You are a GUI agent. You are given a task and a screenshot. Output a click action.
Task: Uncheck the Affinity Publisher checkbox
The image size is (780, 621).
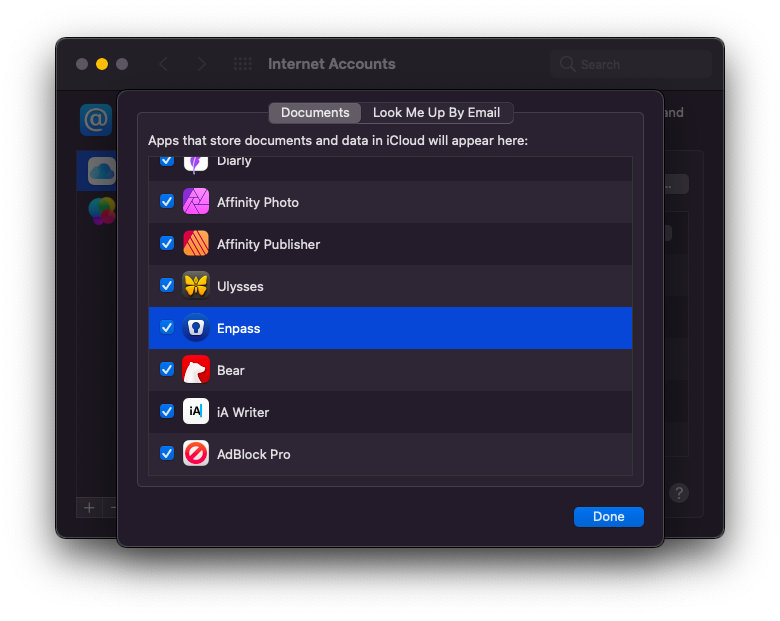tap(167, 243)
